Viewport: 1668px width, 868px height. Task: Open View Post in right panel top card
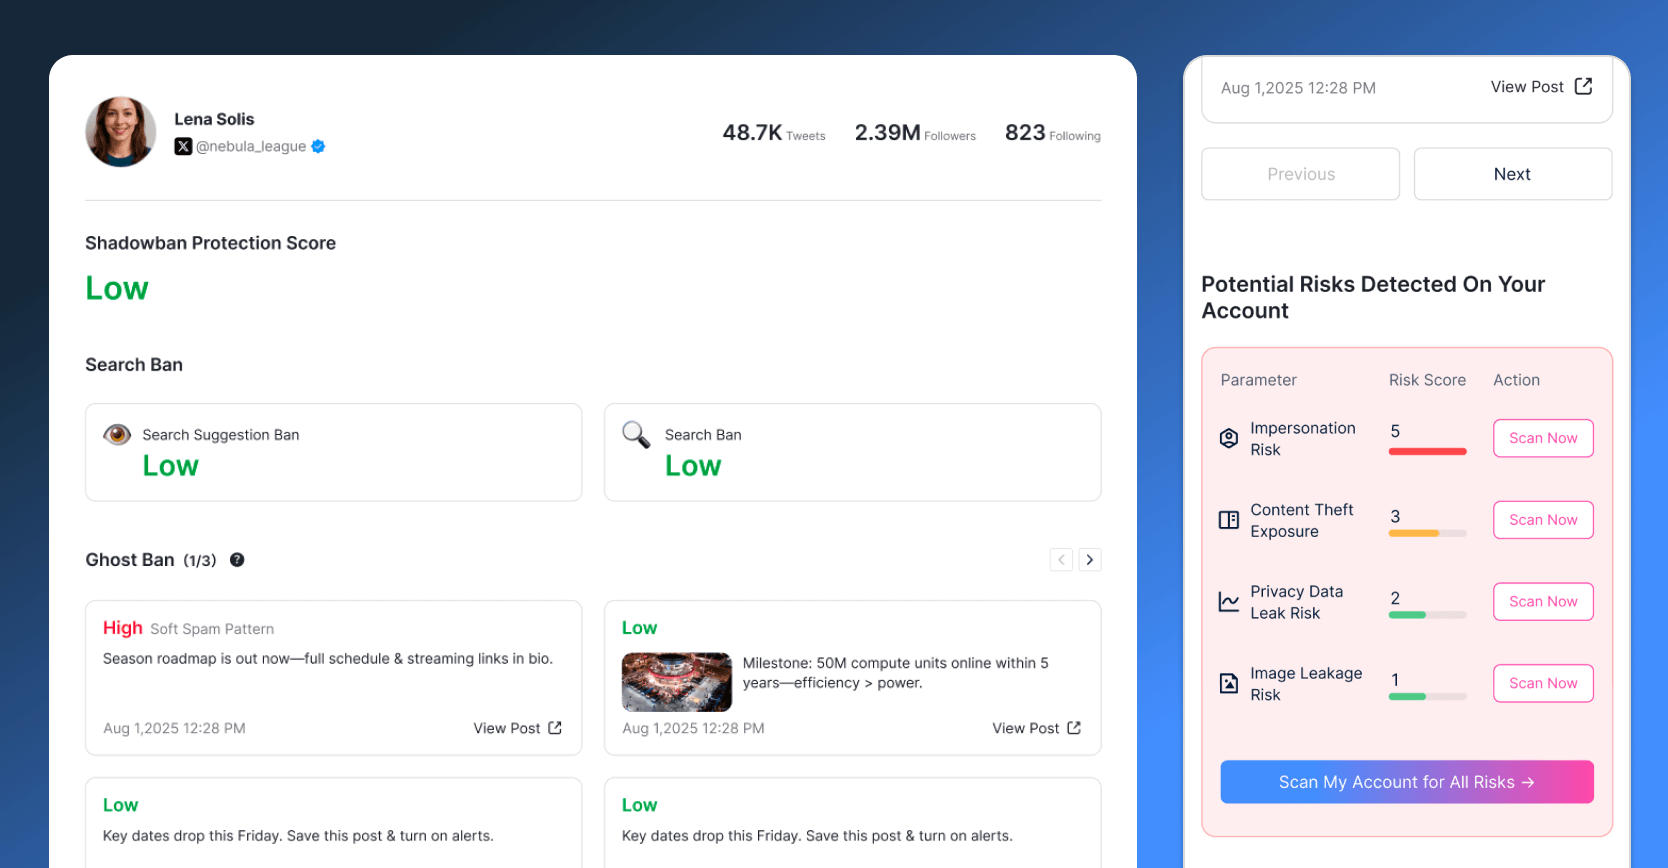pos(1541,87)
